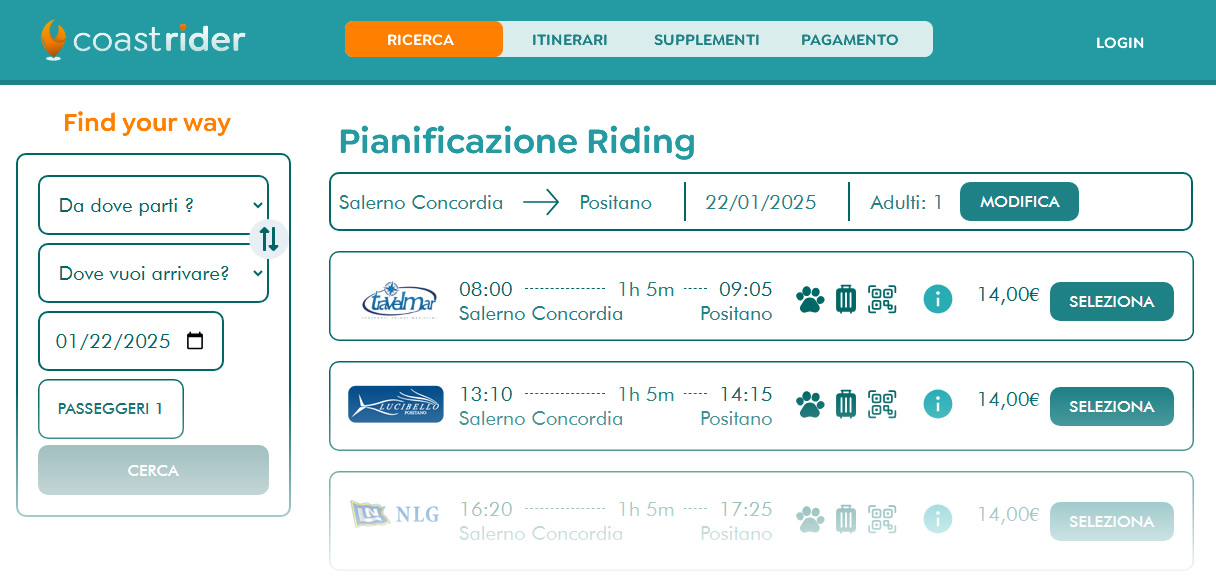The width and height of the screenshot is (1216, 584).
Task: Go to the SUPPLEMENTI tab
Action: (x=706, y=40)
